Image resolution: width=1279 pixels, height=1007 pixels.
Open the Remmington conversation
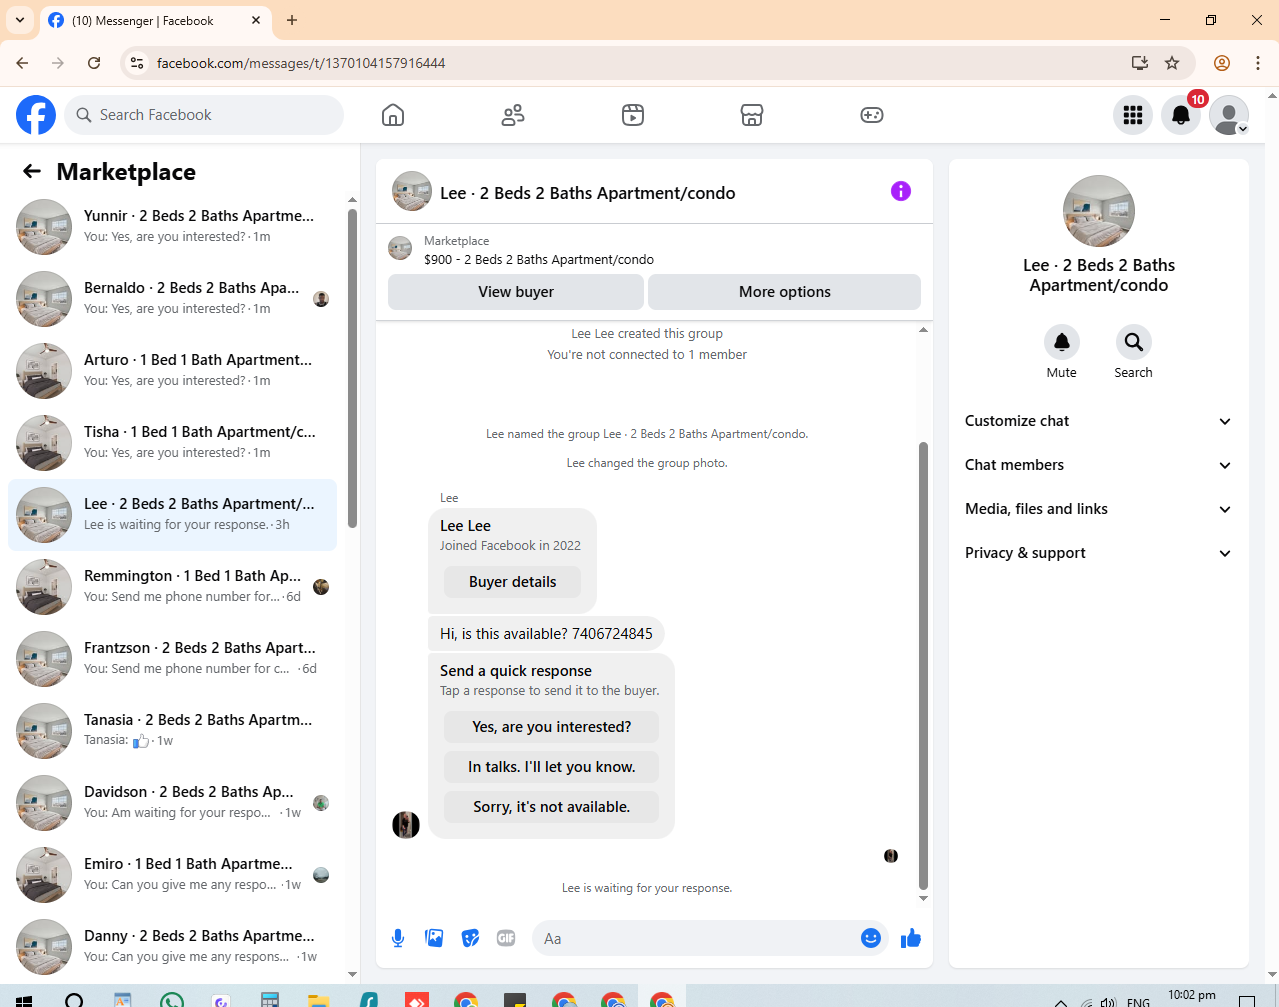tap(172, 587)
